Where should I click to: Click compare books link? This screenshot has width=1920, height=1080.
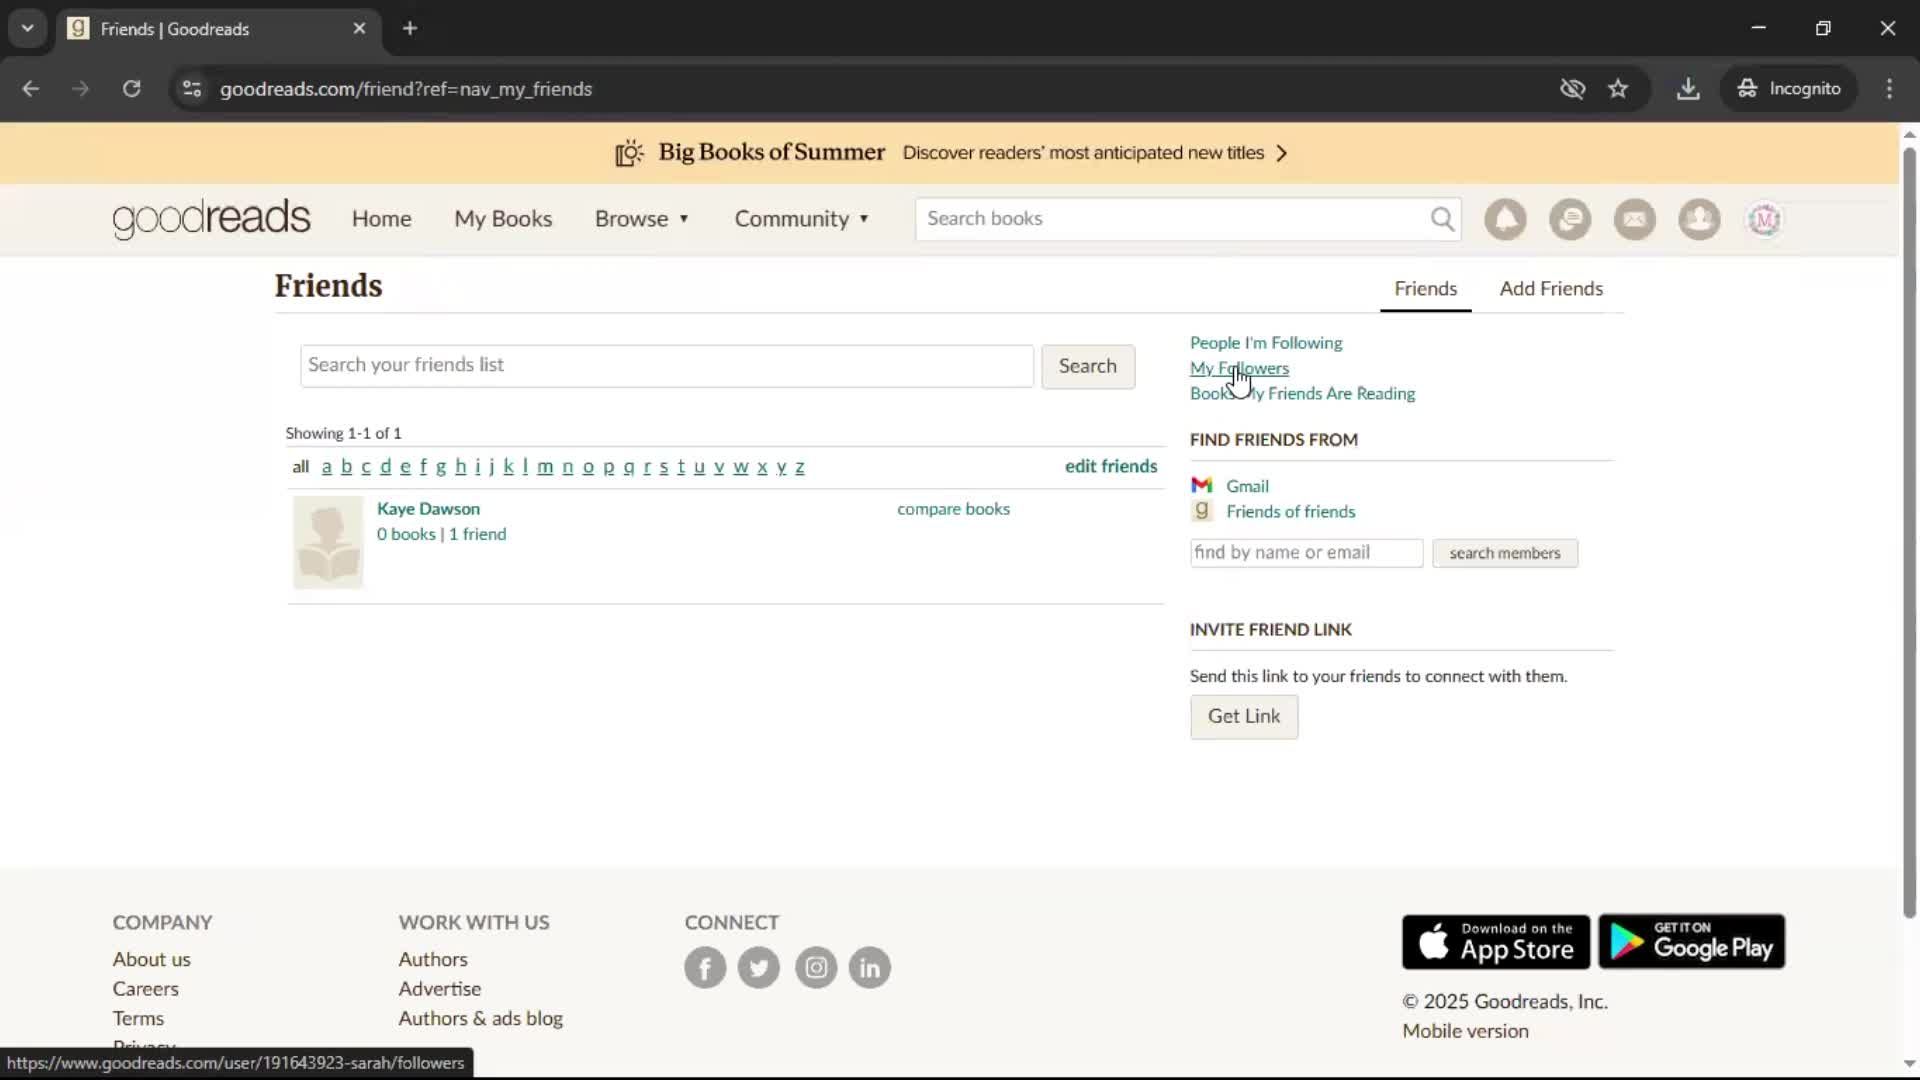point(953,509)
